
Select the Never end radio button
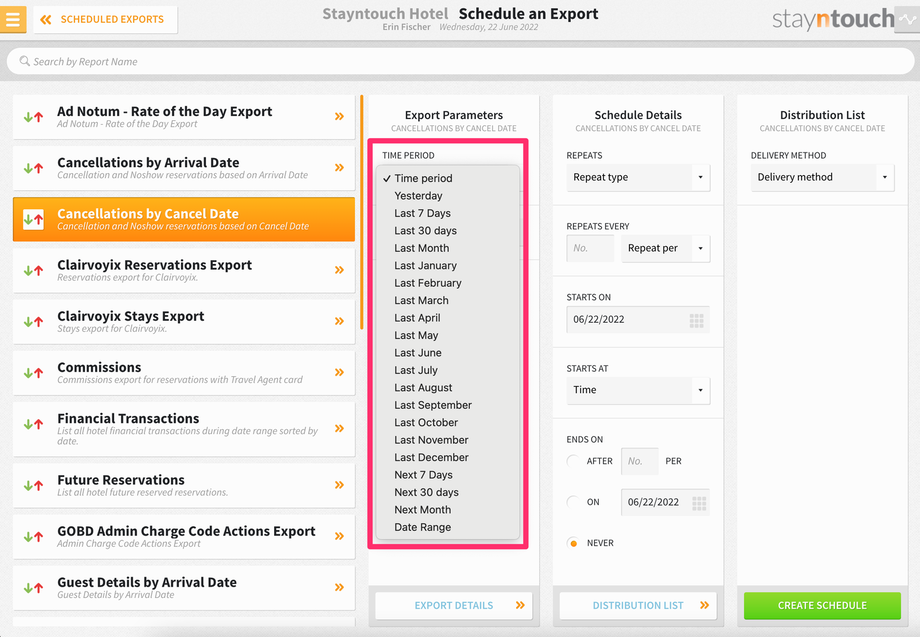(573, 543)
